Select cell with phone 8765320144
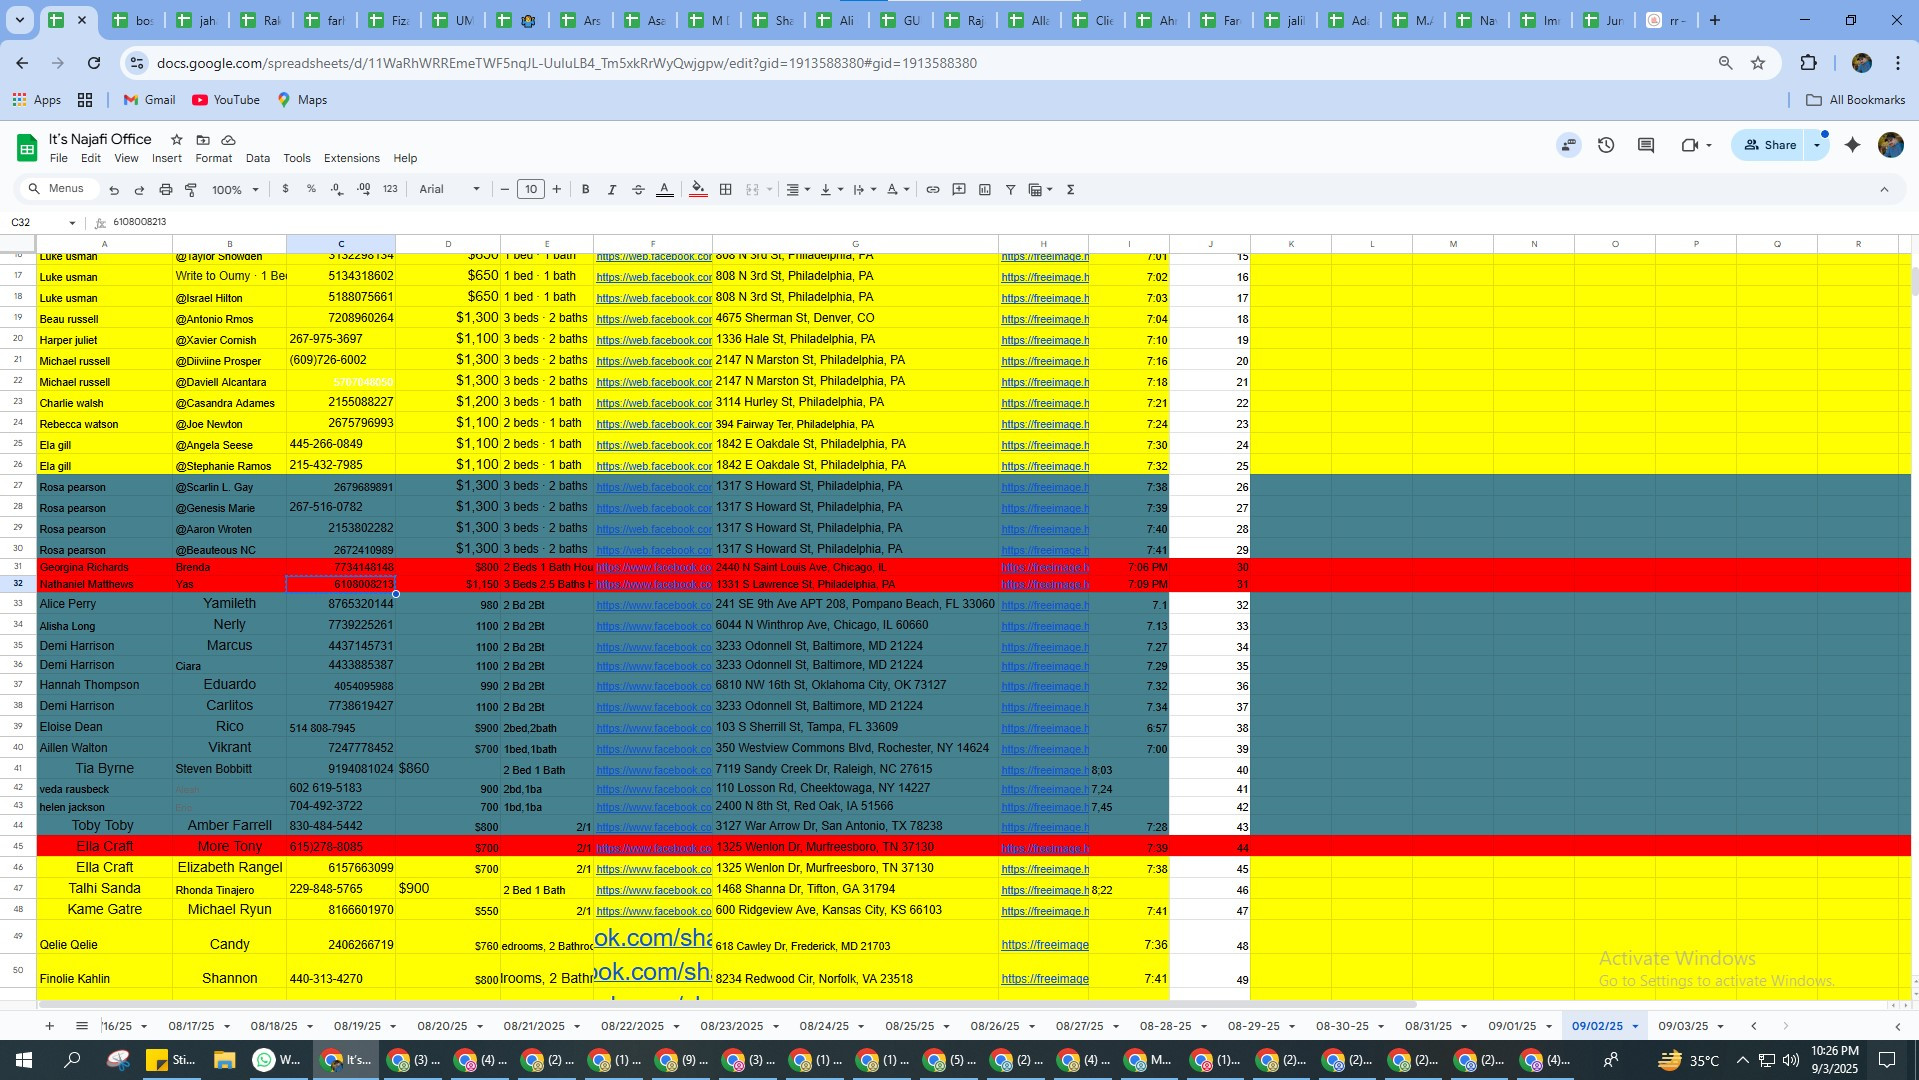 (x=341, y=604)
